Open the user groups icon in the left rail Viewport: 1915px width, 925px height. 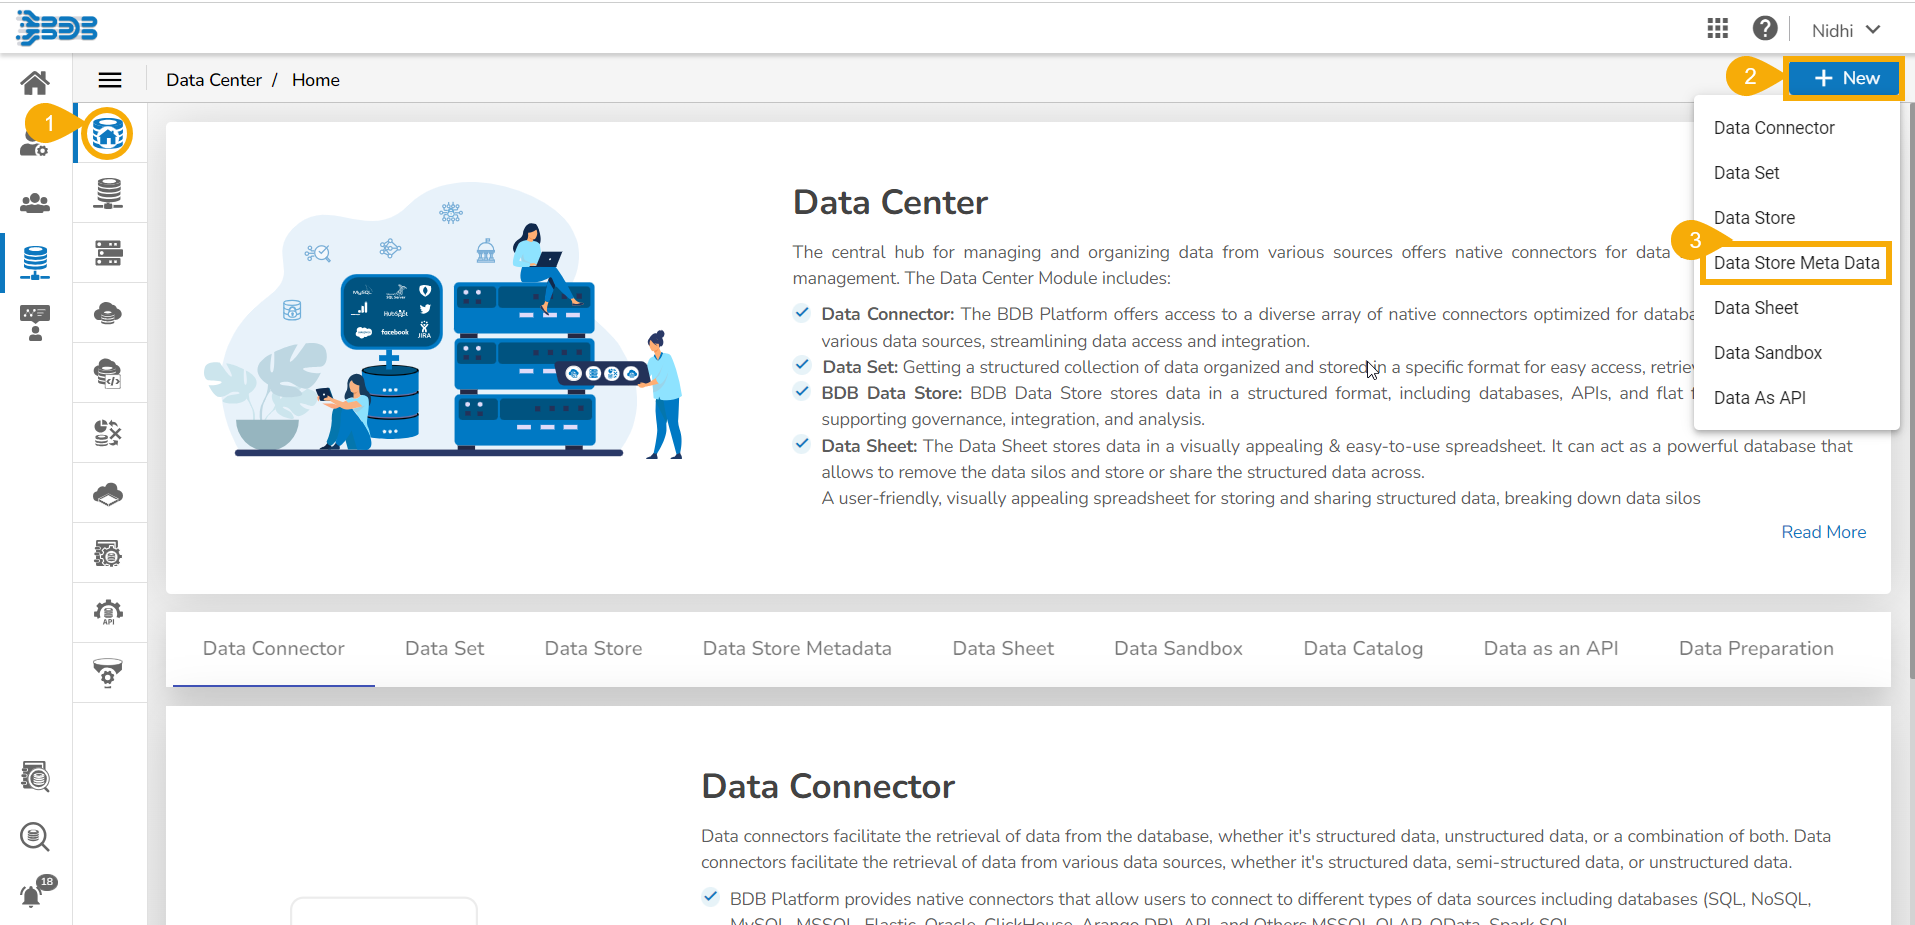(35, 203)
